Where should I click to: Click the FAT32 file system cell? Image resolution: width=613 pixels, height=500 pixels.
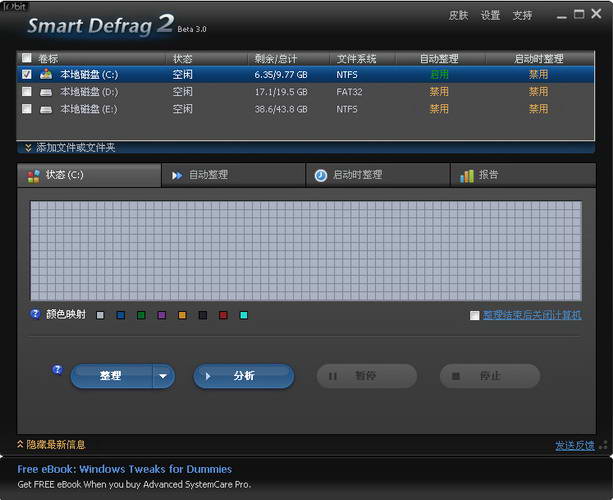pyautogui.click(x=349, y=92)
